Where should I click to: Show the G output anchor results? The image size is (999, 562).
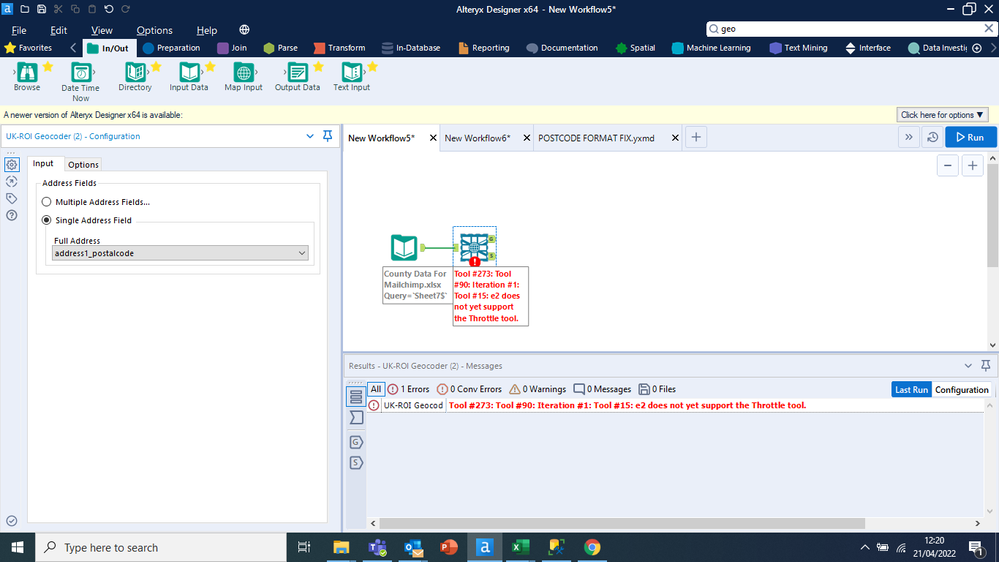pyautogui.click(x=356, y=442)
